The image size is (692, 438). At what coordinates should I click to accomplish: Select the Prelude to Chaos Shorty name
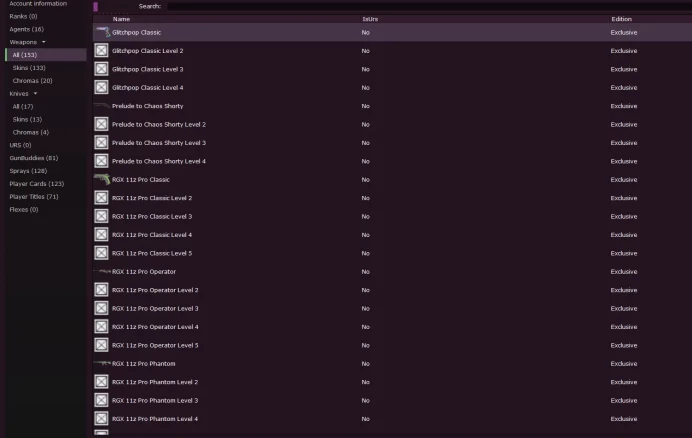coord(147,106)
